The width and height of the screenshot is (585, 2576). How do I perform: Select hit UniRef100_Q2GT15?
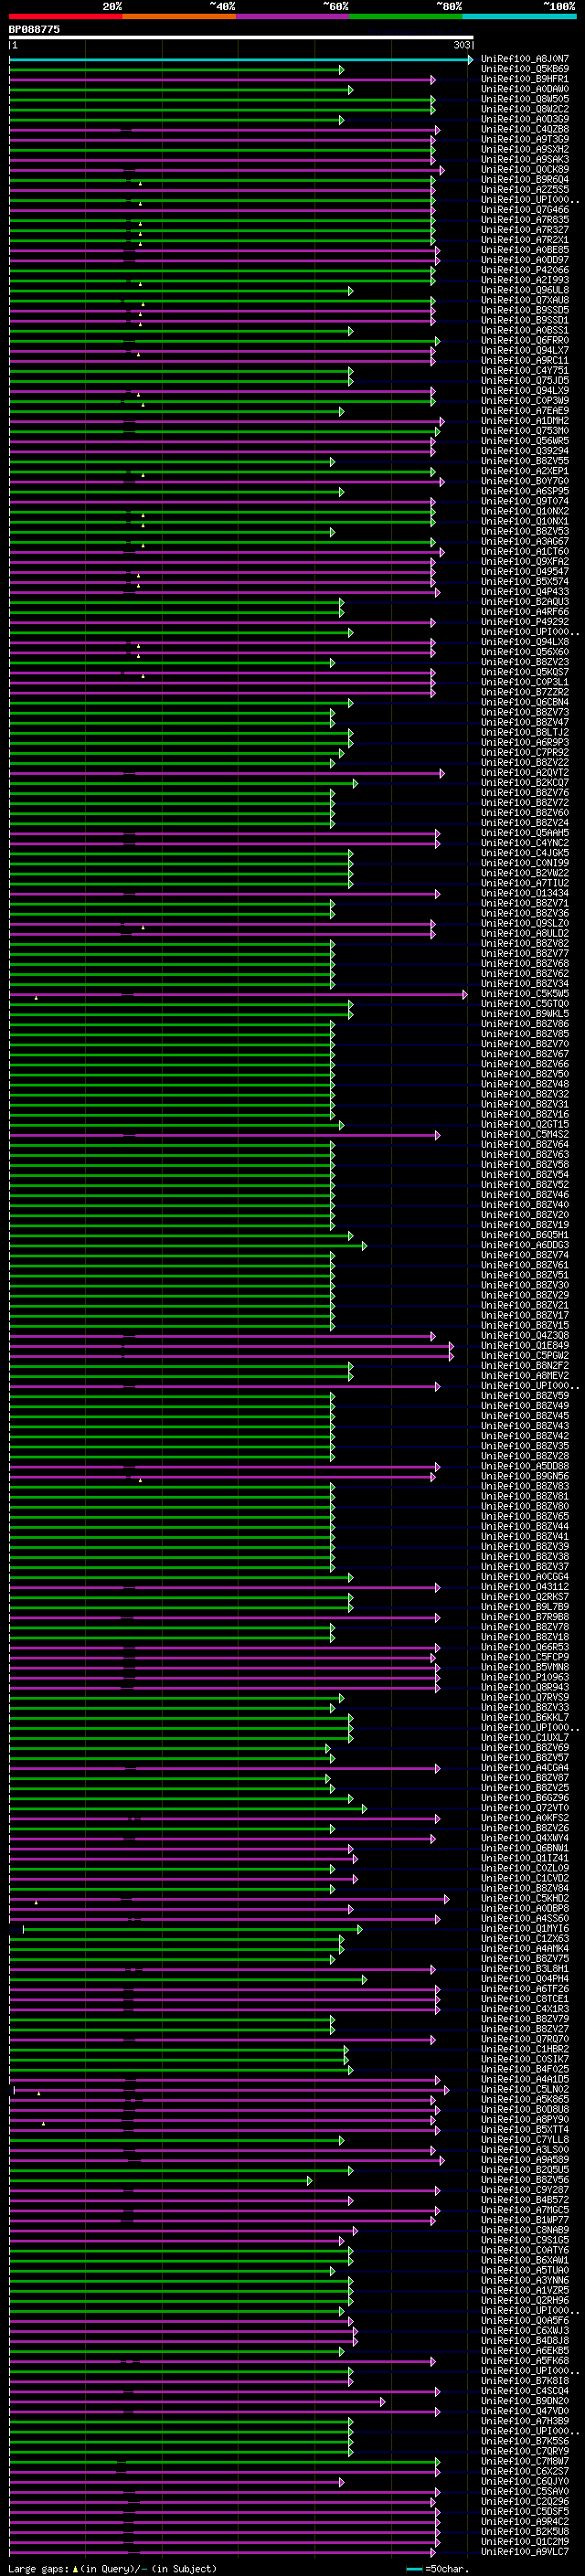point(524,1124)
